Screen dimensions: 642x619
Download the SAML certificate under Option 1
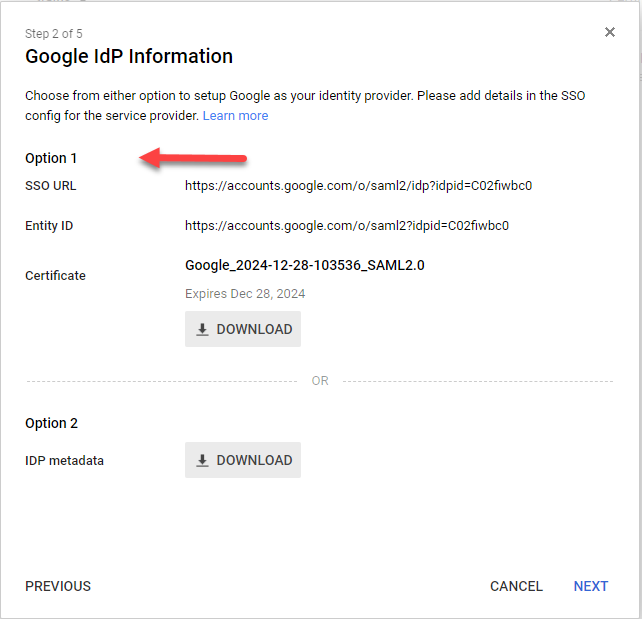(243, 329)
